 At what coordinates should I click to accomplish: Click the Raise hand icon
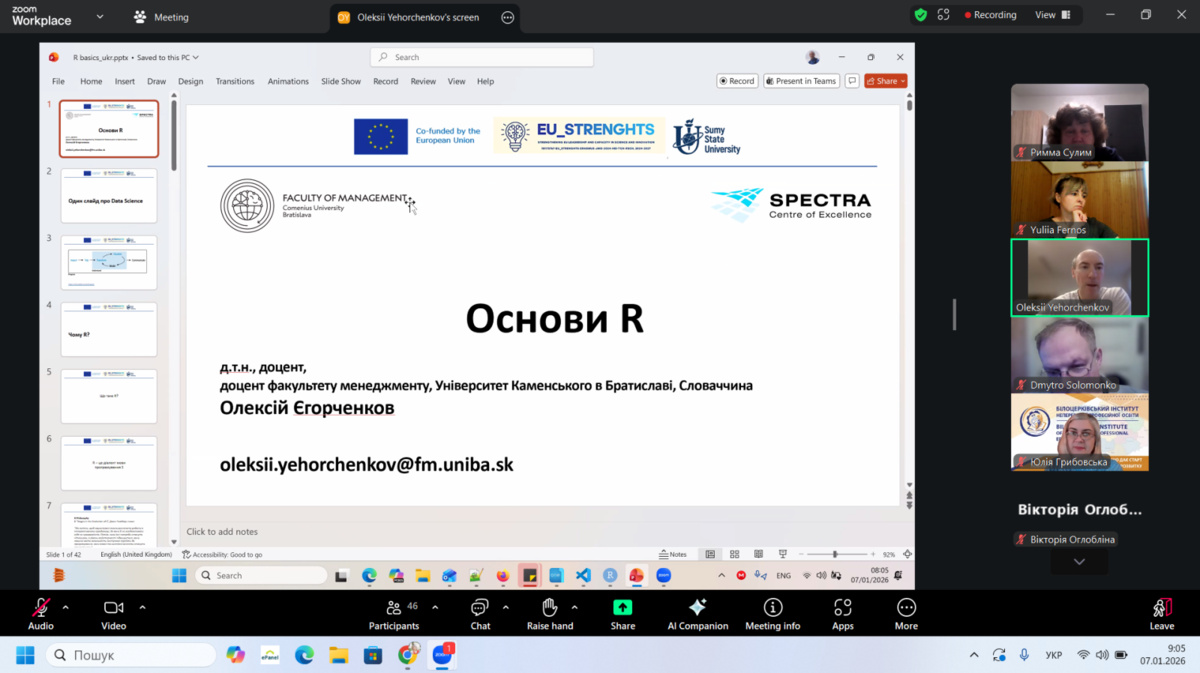coord(549,608)
